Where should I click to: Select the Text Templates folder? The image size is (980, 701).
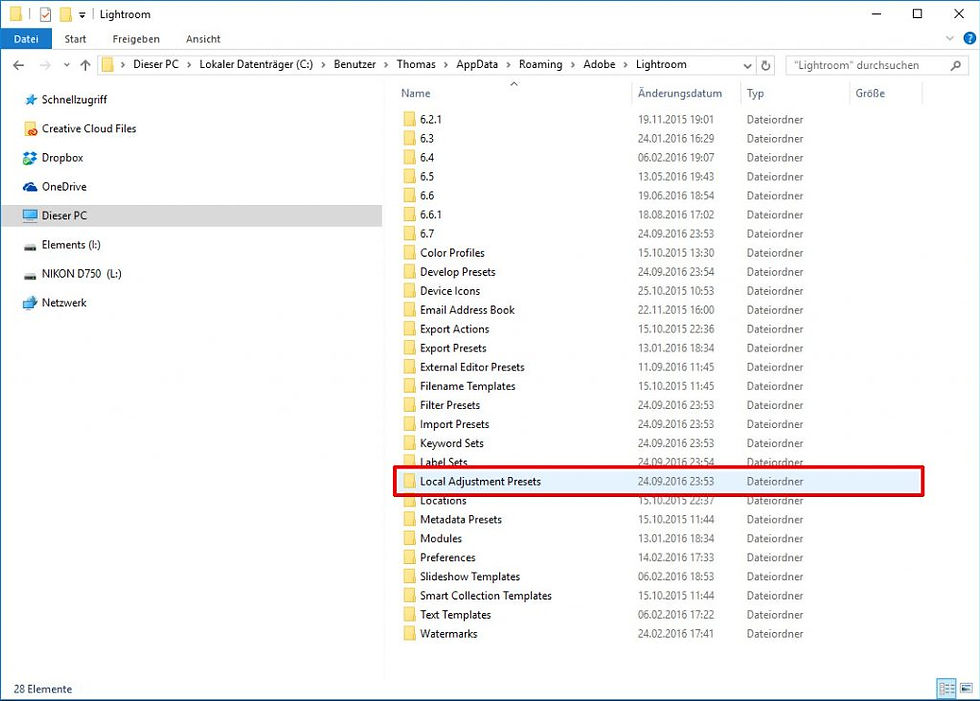455,615
